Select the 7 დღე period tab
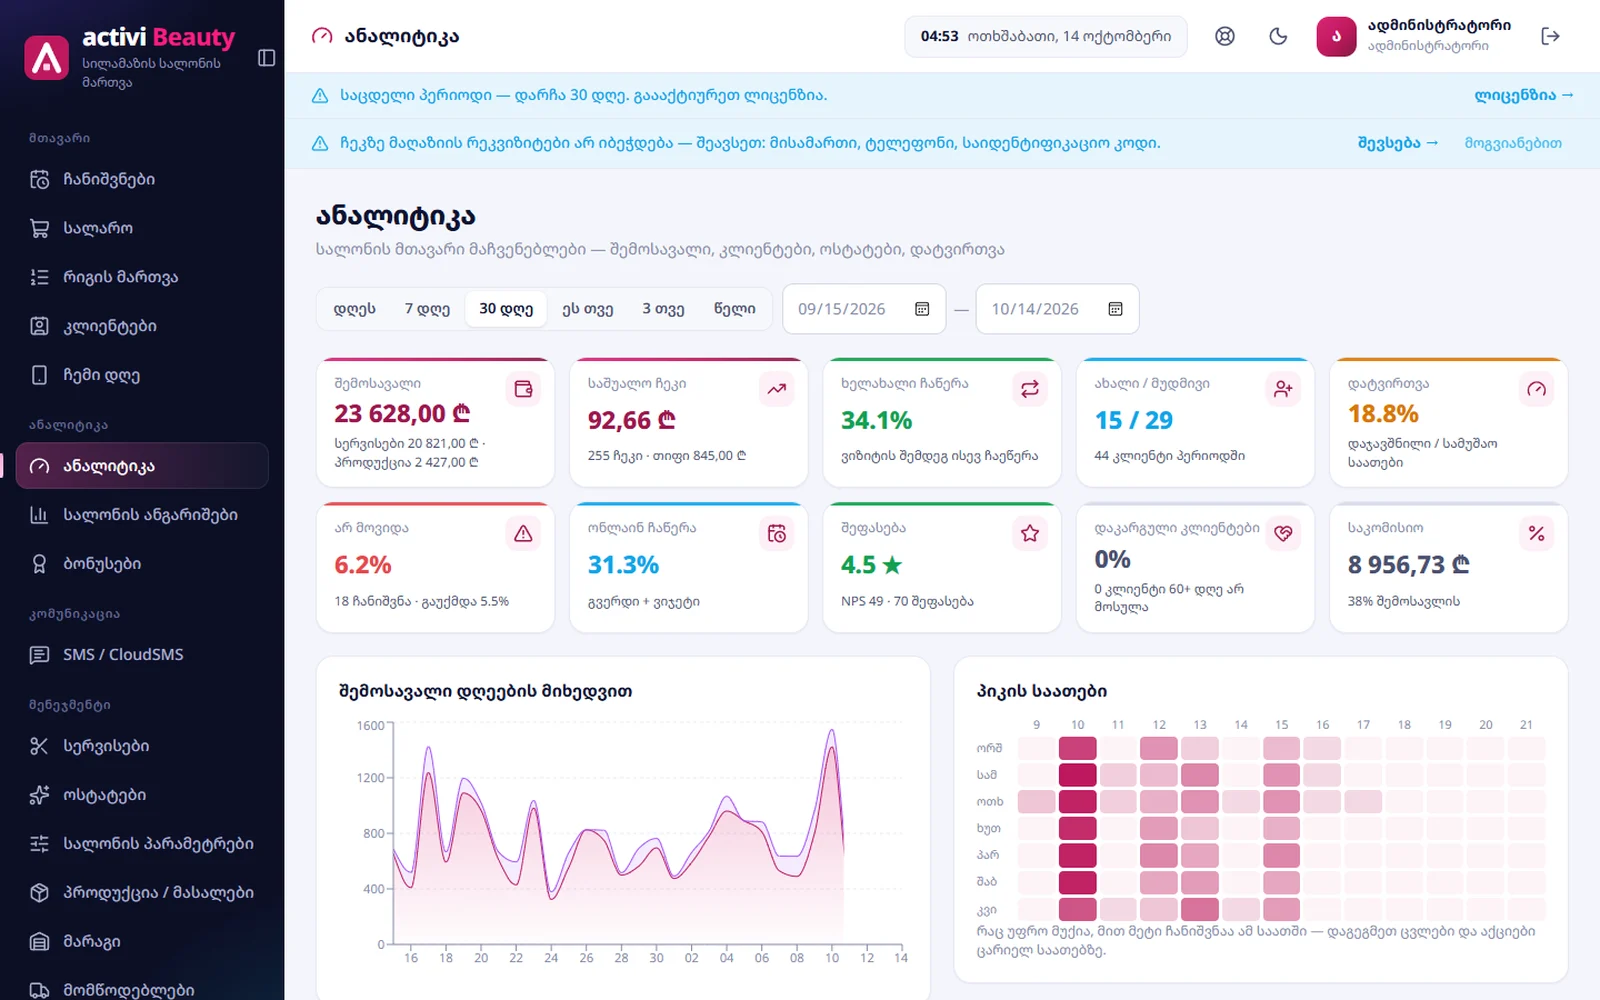Image resolution: width=1600 pixels, height=1000 pixels. click(x=427, y=309)
